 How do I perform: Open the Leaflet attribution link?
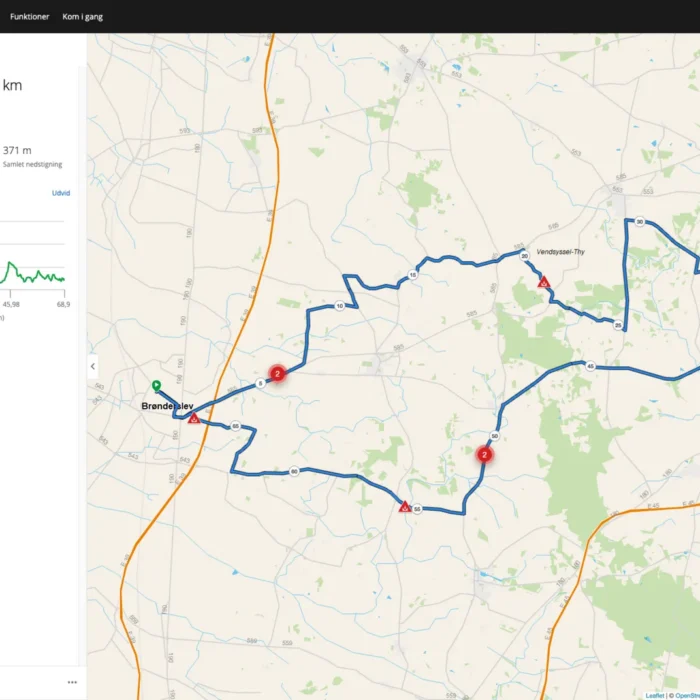pyautogui.click(x=655, y=695)
